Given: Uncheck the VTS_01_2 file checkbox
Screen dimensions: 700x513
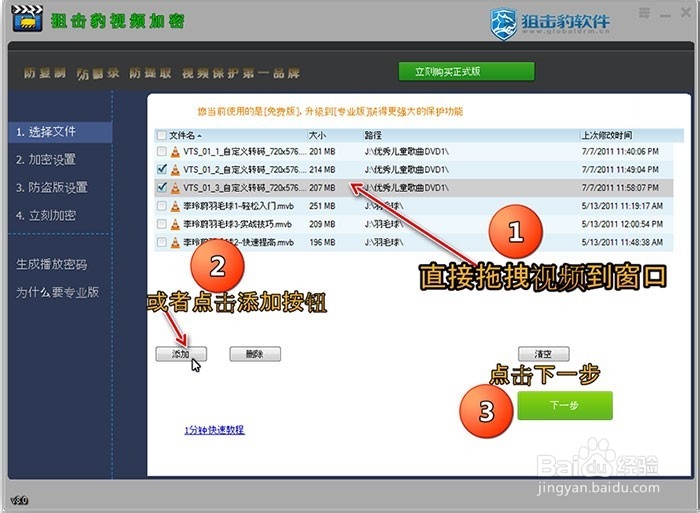Looking at the screenshot, I should (162, 170).
